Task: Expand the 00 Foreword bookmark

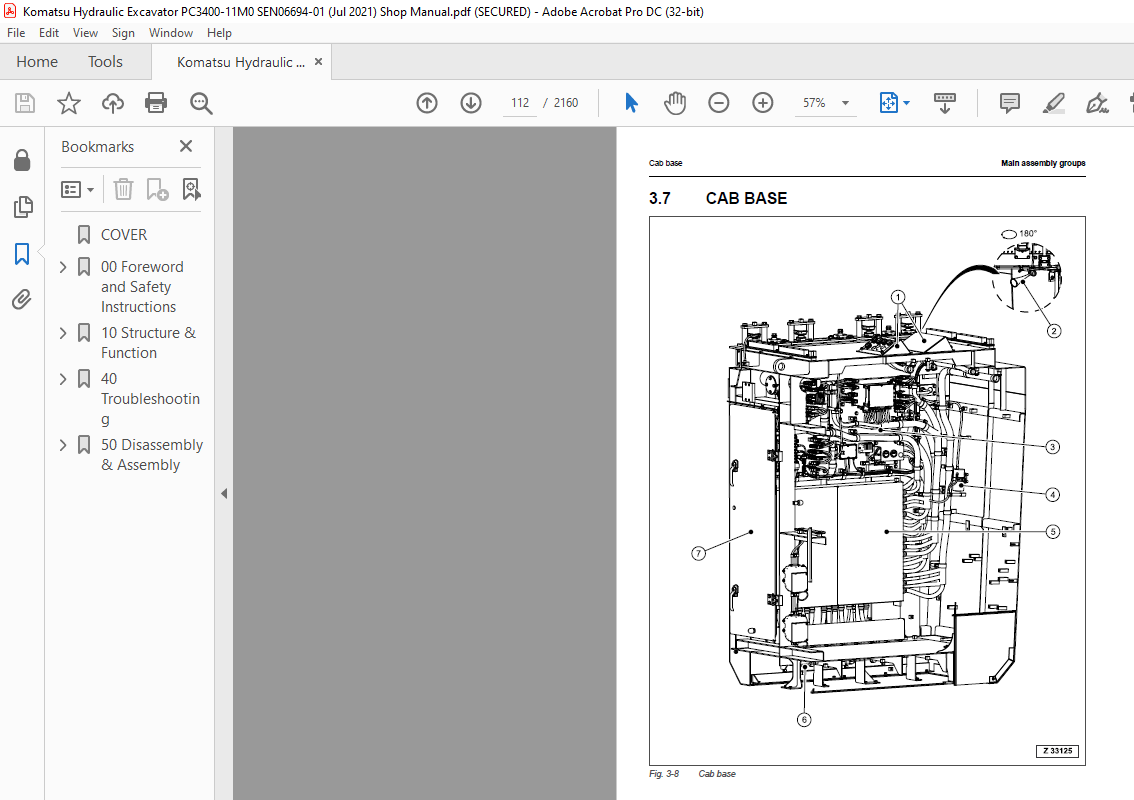Action: (63, 267)
